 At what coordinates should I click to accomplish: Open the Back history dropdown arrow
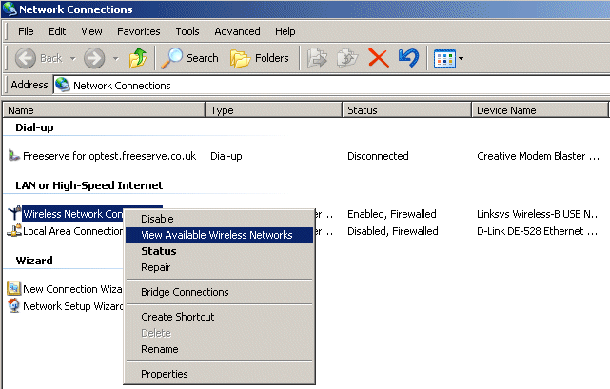tap(73, 59)
